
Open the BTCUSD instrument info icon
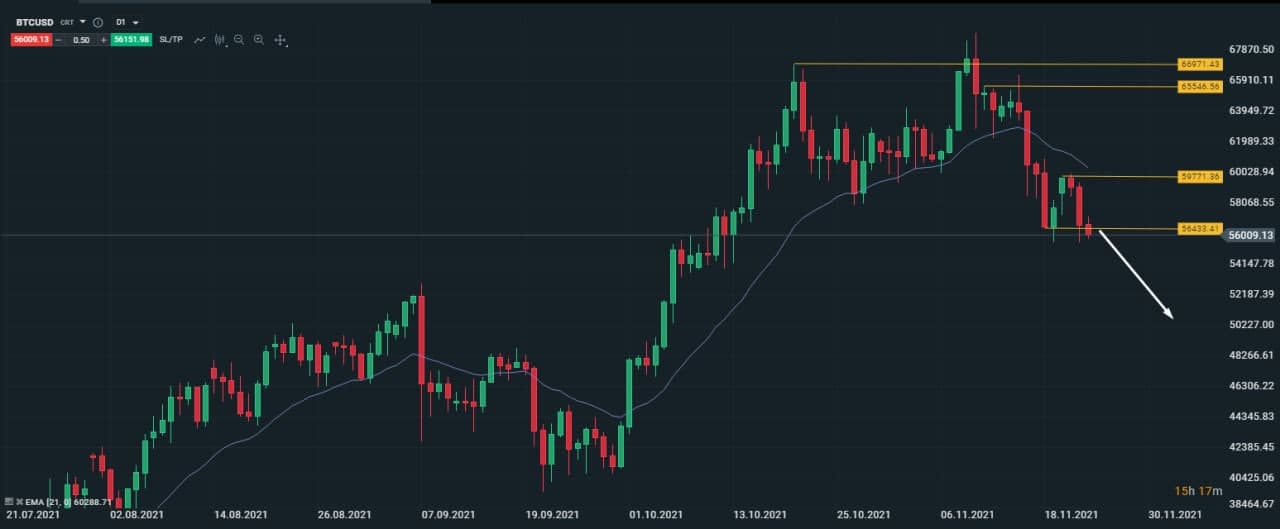pos(97,22)
